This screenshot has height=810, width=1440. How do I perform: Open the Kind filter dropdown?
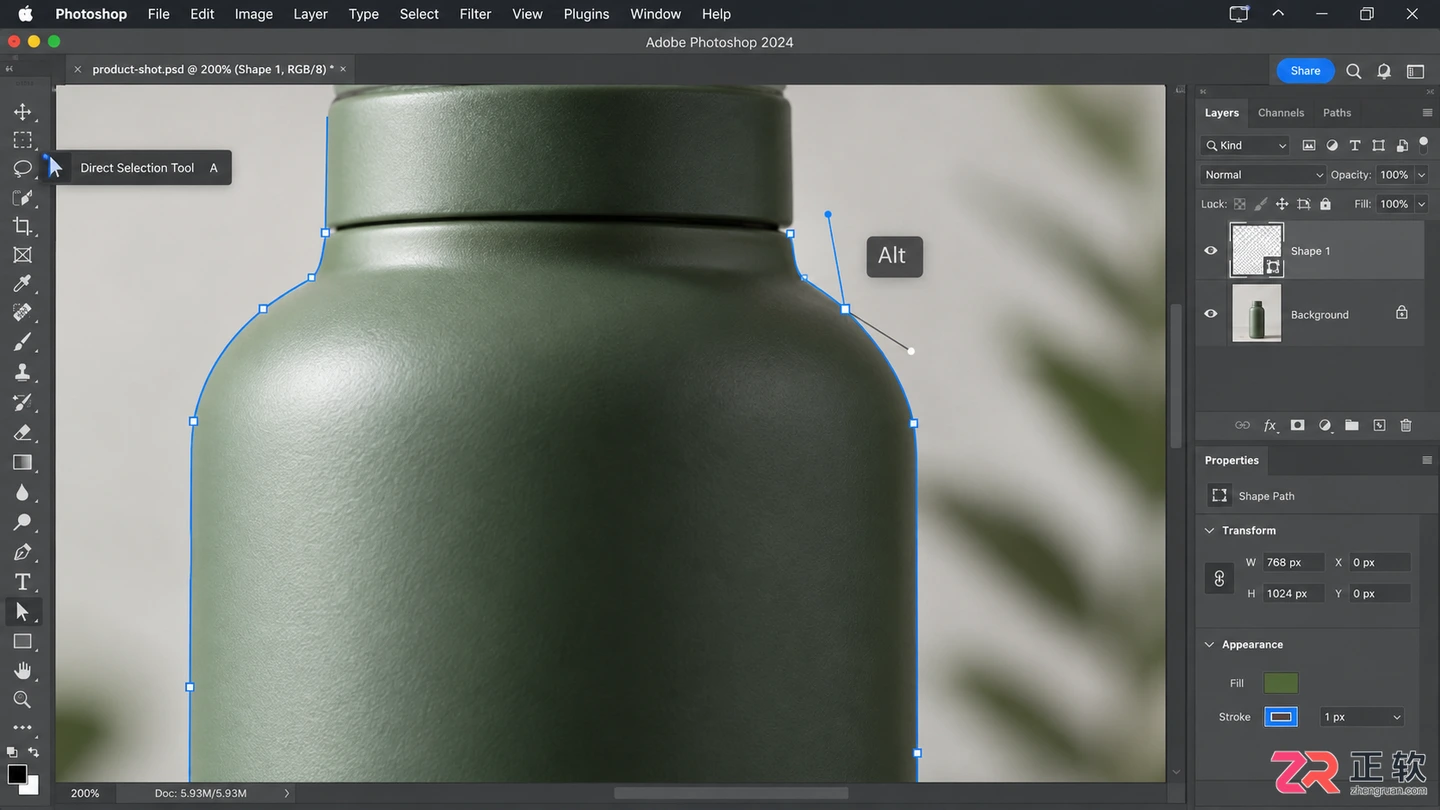tap(1246, 145)
